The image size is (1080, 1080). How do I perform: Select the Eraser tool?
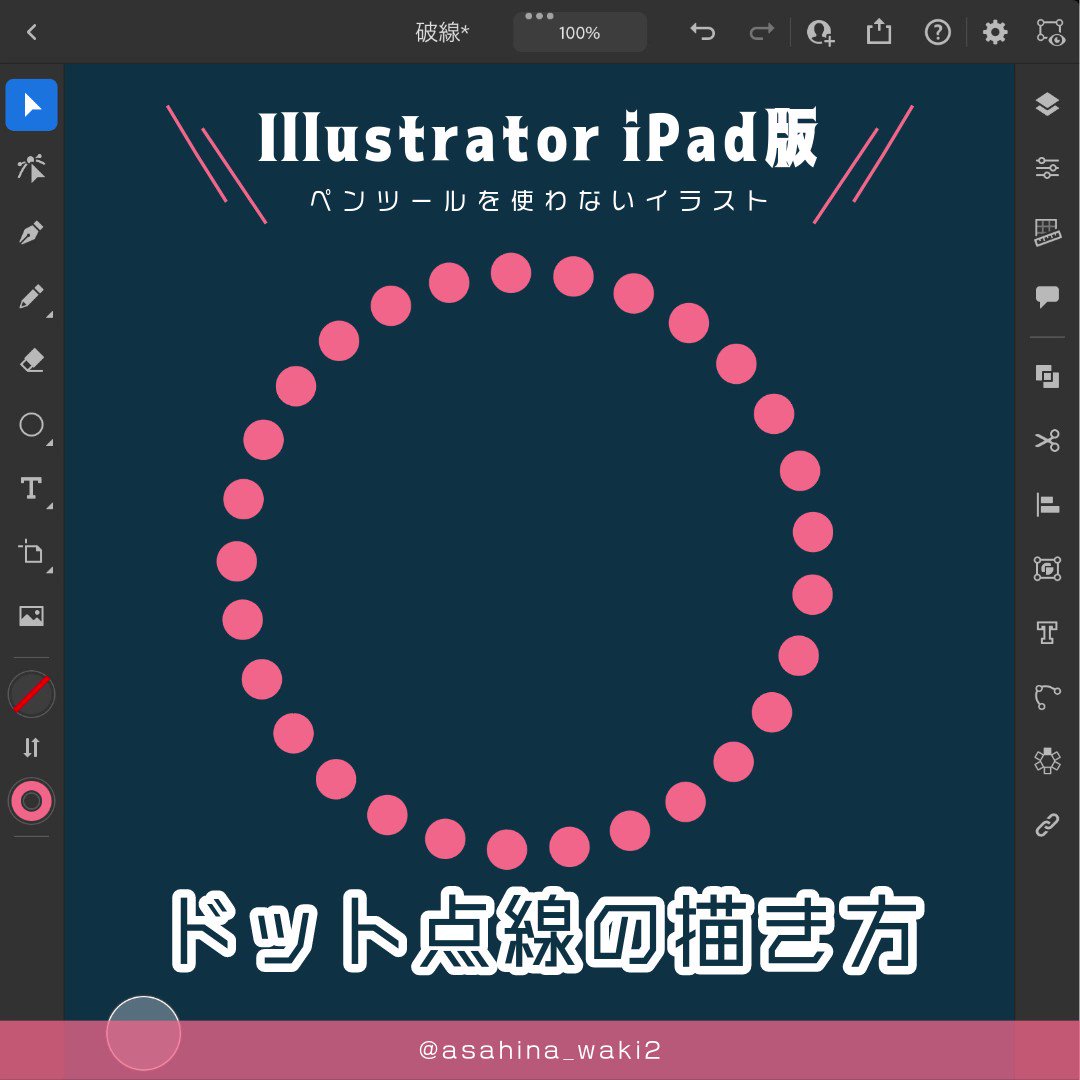click(32, 360)
